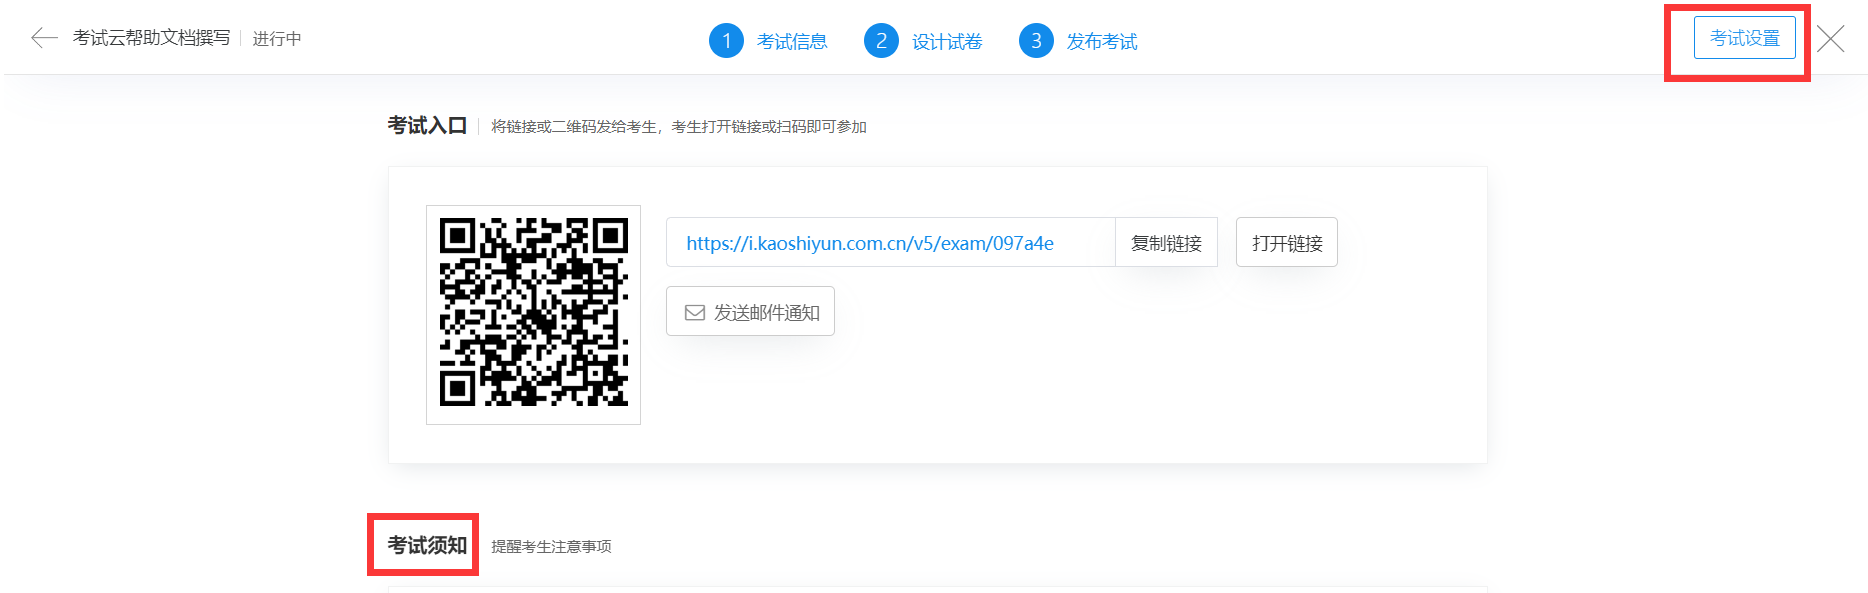
Task: Go to 考试信息 step
Action: pos(792,41)
